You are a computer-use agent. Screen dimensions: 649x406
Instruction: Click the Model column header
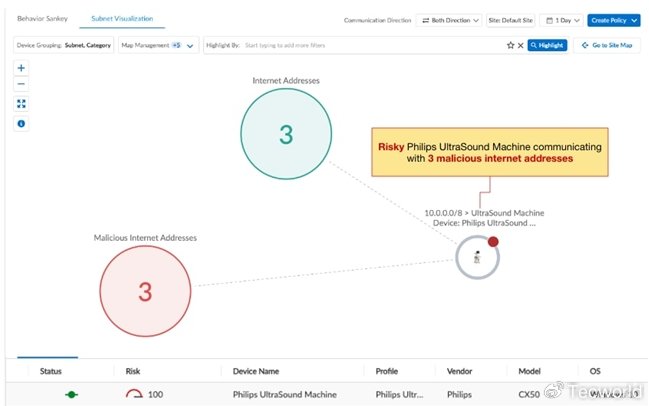tap(529, 371)
